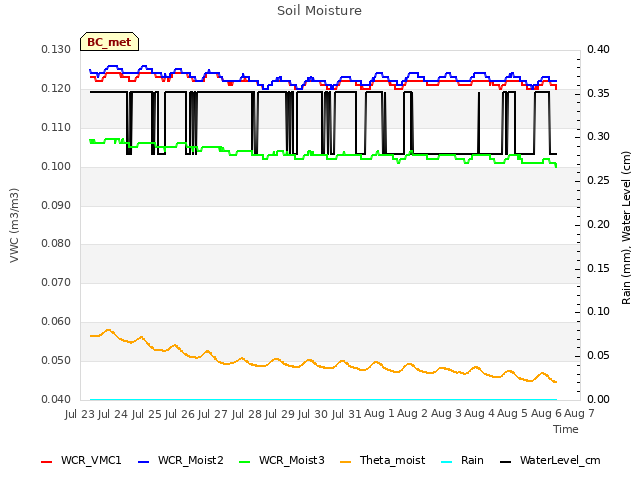Click the Jul 25 date tick label
The width and height of the screenshot is (640, 480).
[146, 414]
